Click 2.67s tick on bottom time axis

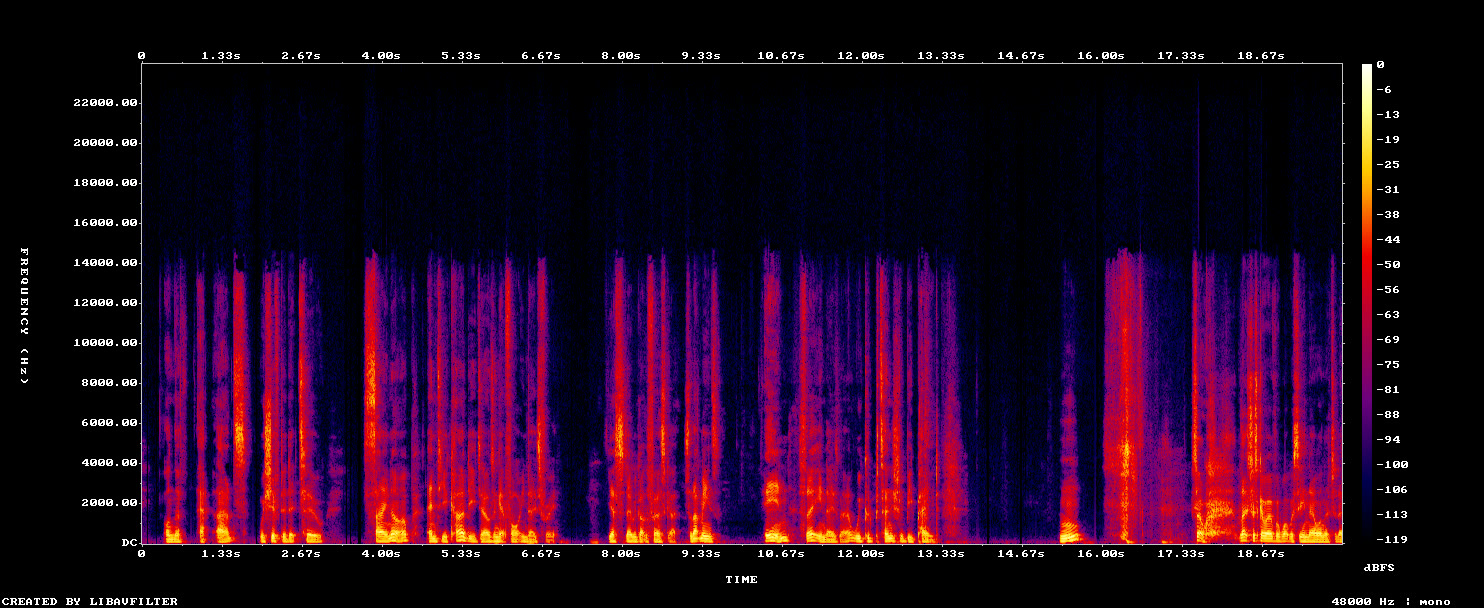click(x=301, y=553)
